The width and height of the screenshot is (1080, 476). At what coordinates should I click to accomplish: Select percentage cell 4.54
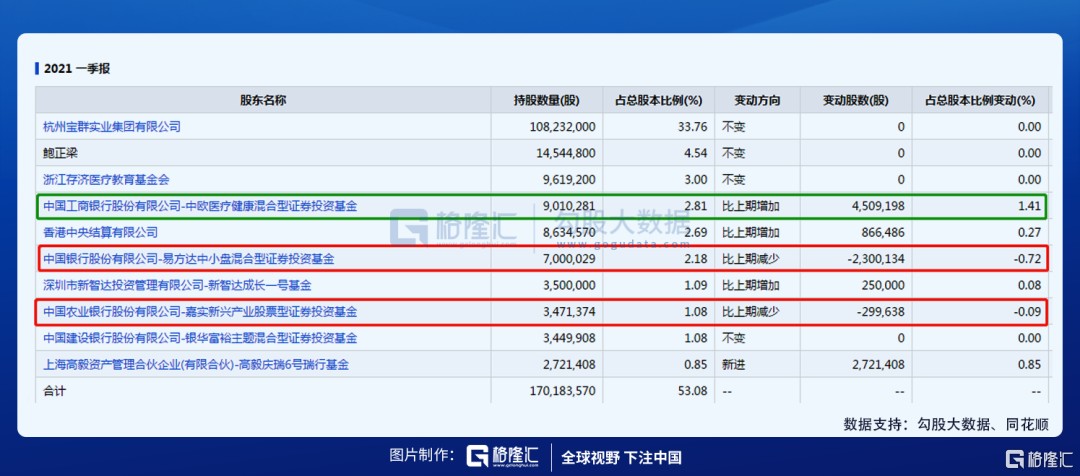click(697, 154)
